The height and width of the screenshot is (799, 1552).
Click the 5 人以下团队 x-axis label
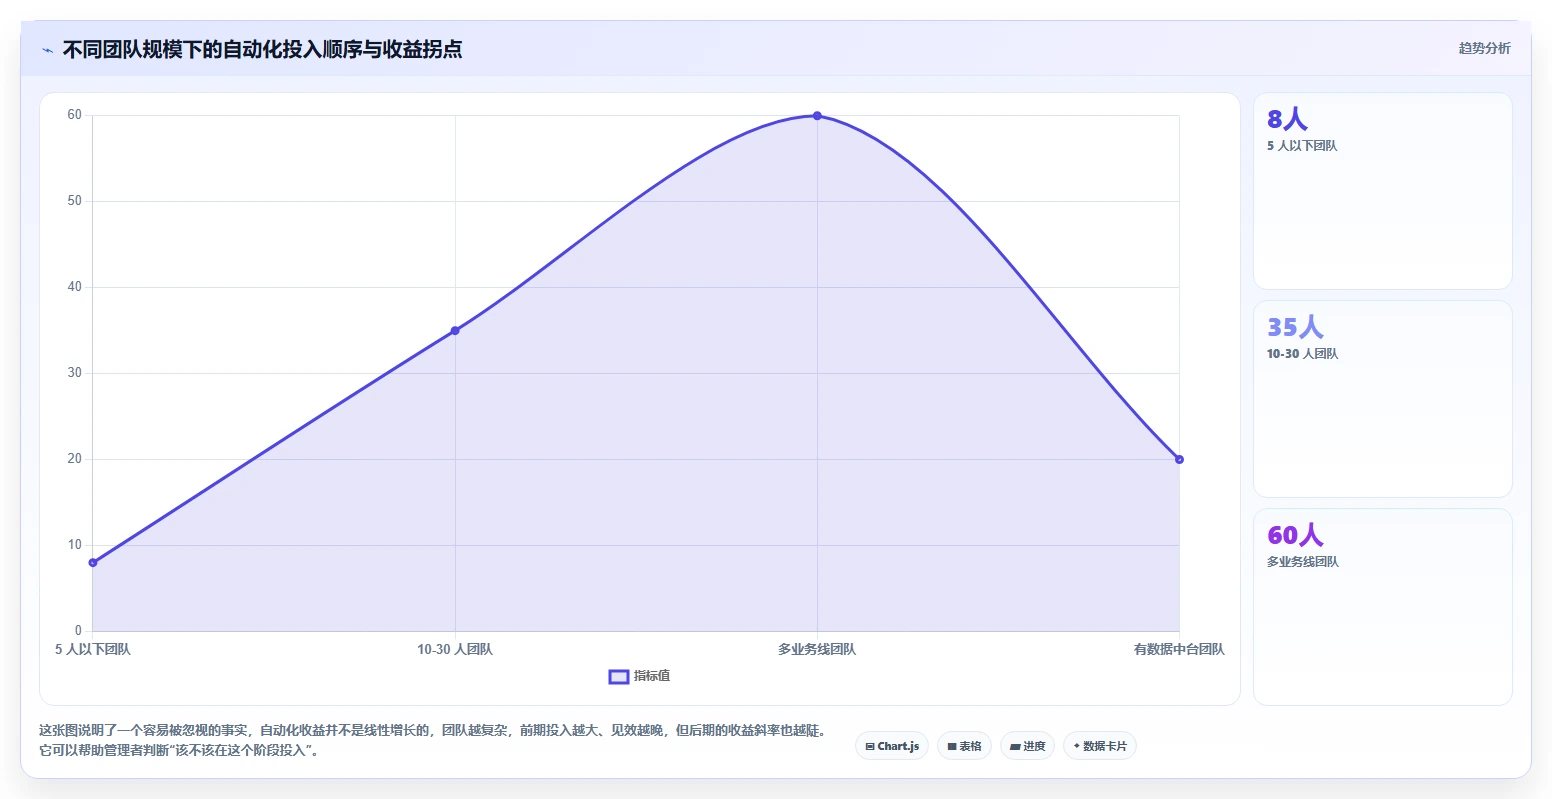point(93,649)
